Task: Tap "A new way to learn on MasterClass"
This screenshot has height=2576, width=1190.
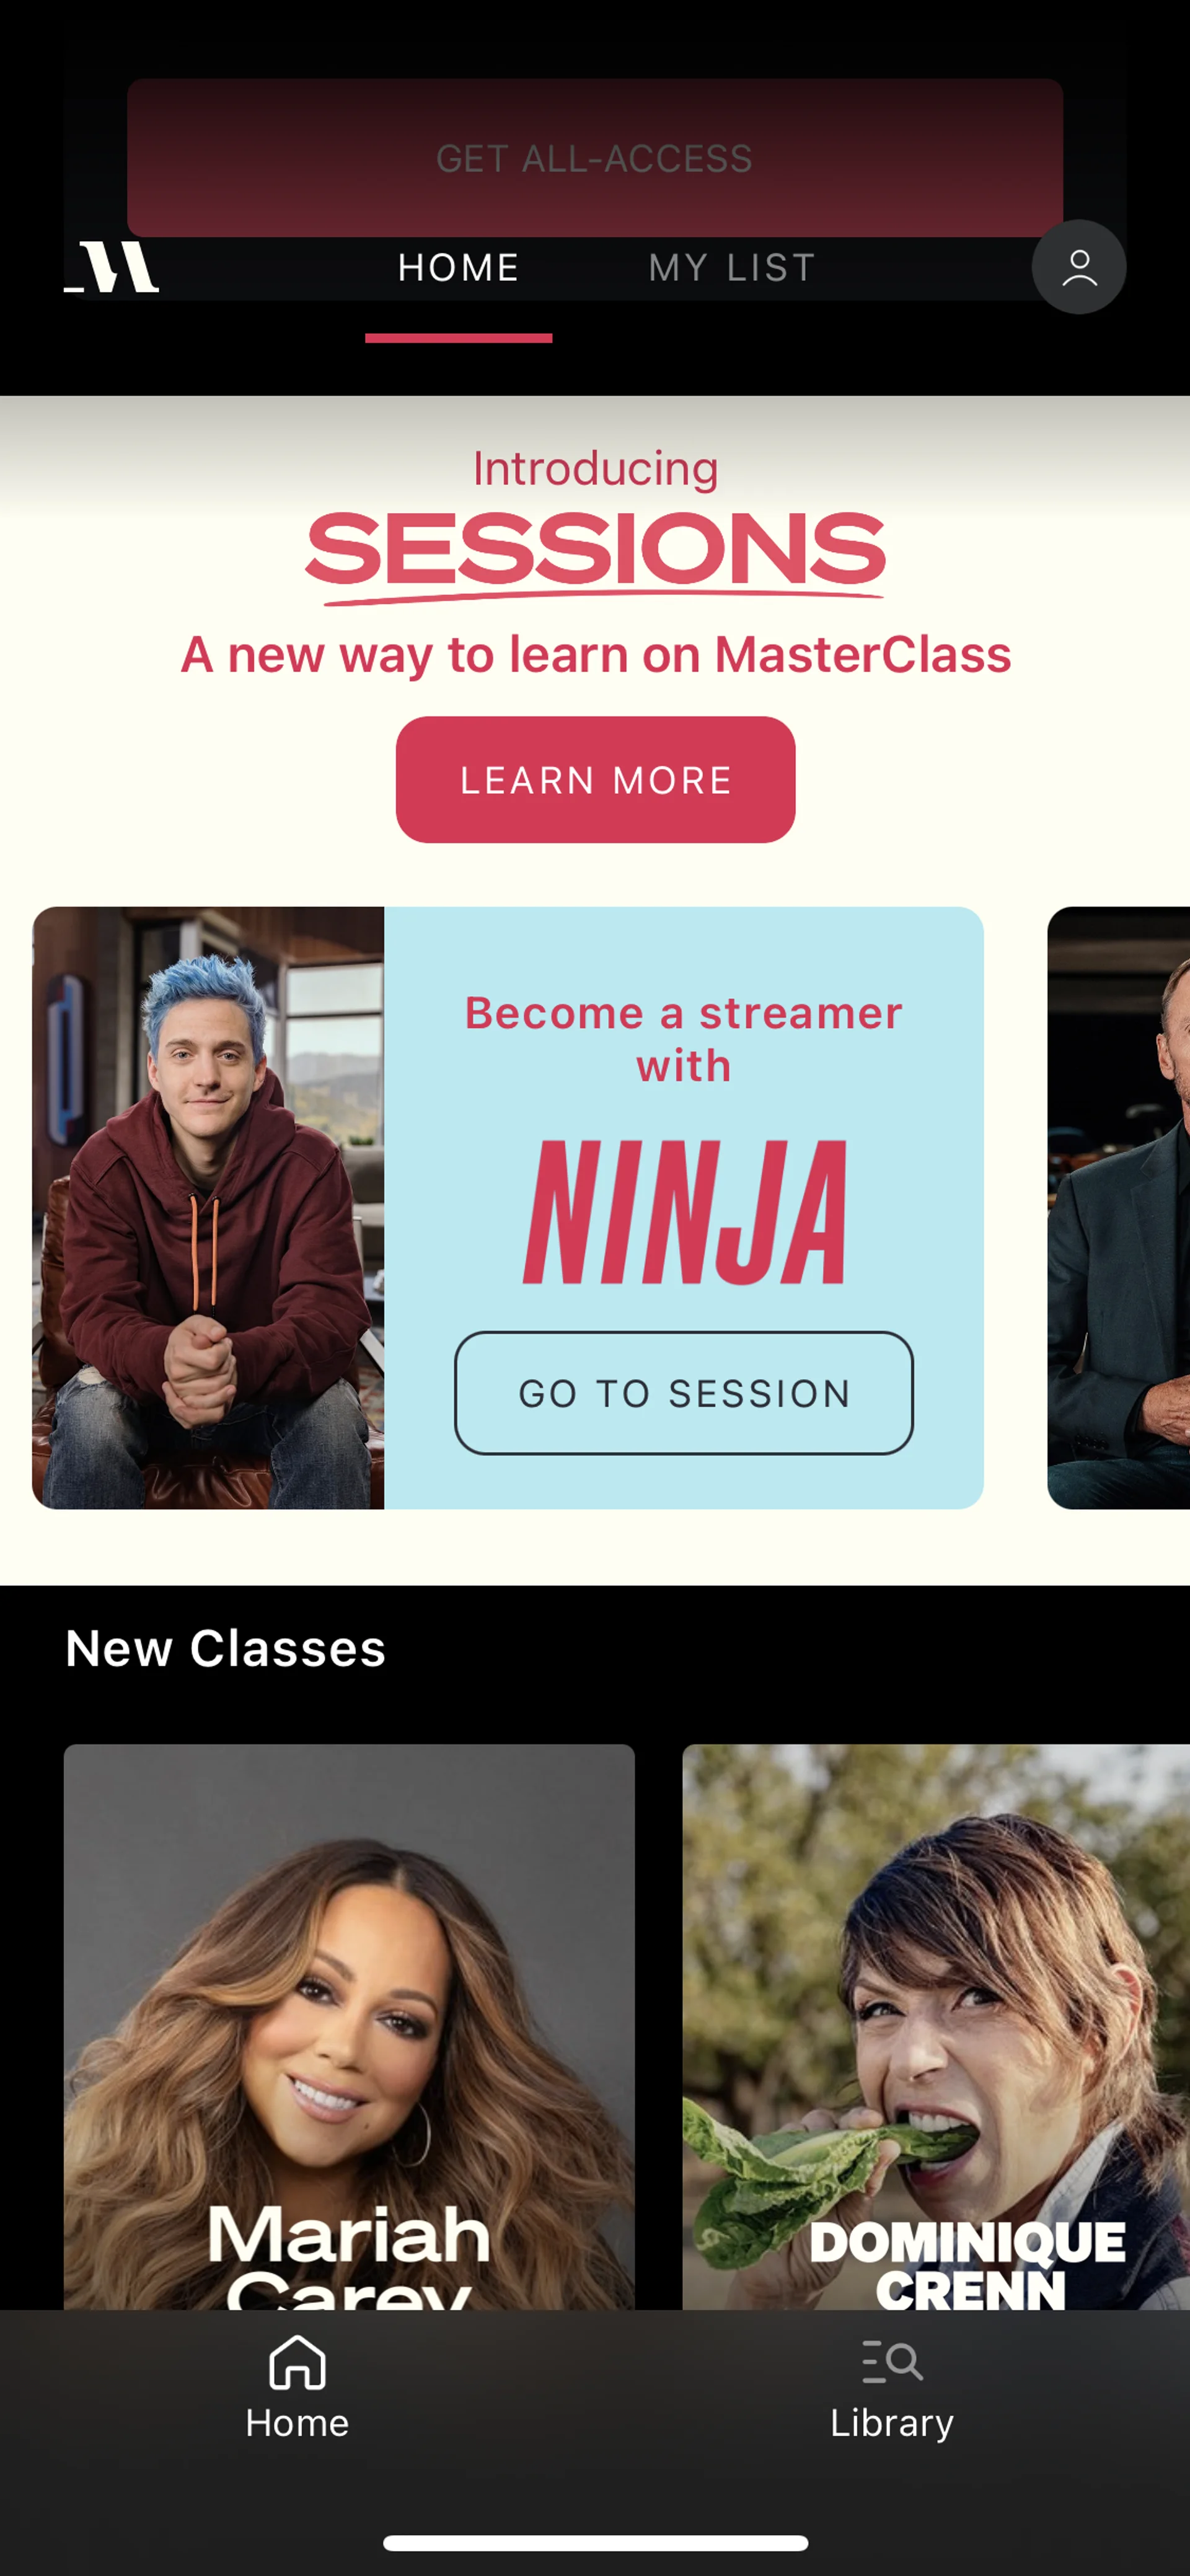Action: tap(595, 656)
